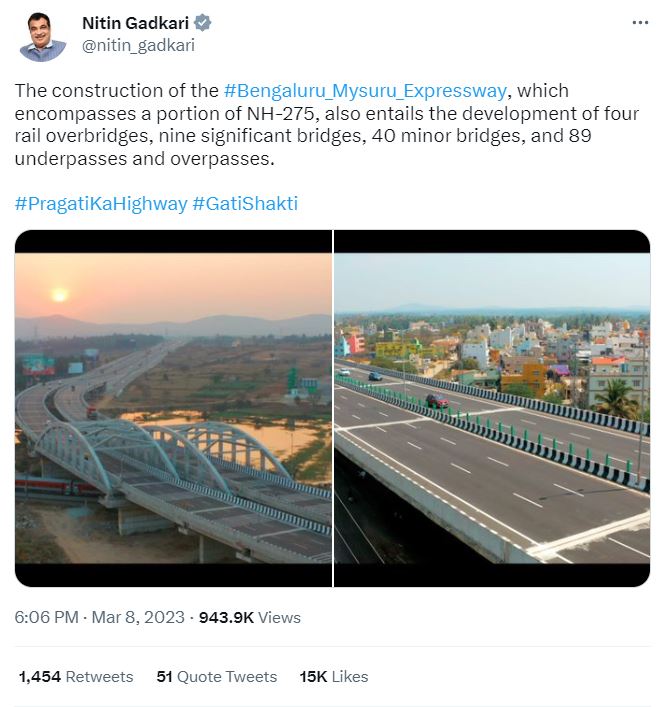Viewport: 661px width, 707px height.
Task: Open the left sunset bridge photo
Action: coord(173,408)
